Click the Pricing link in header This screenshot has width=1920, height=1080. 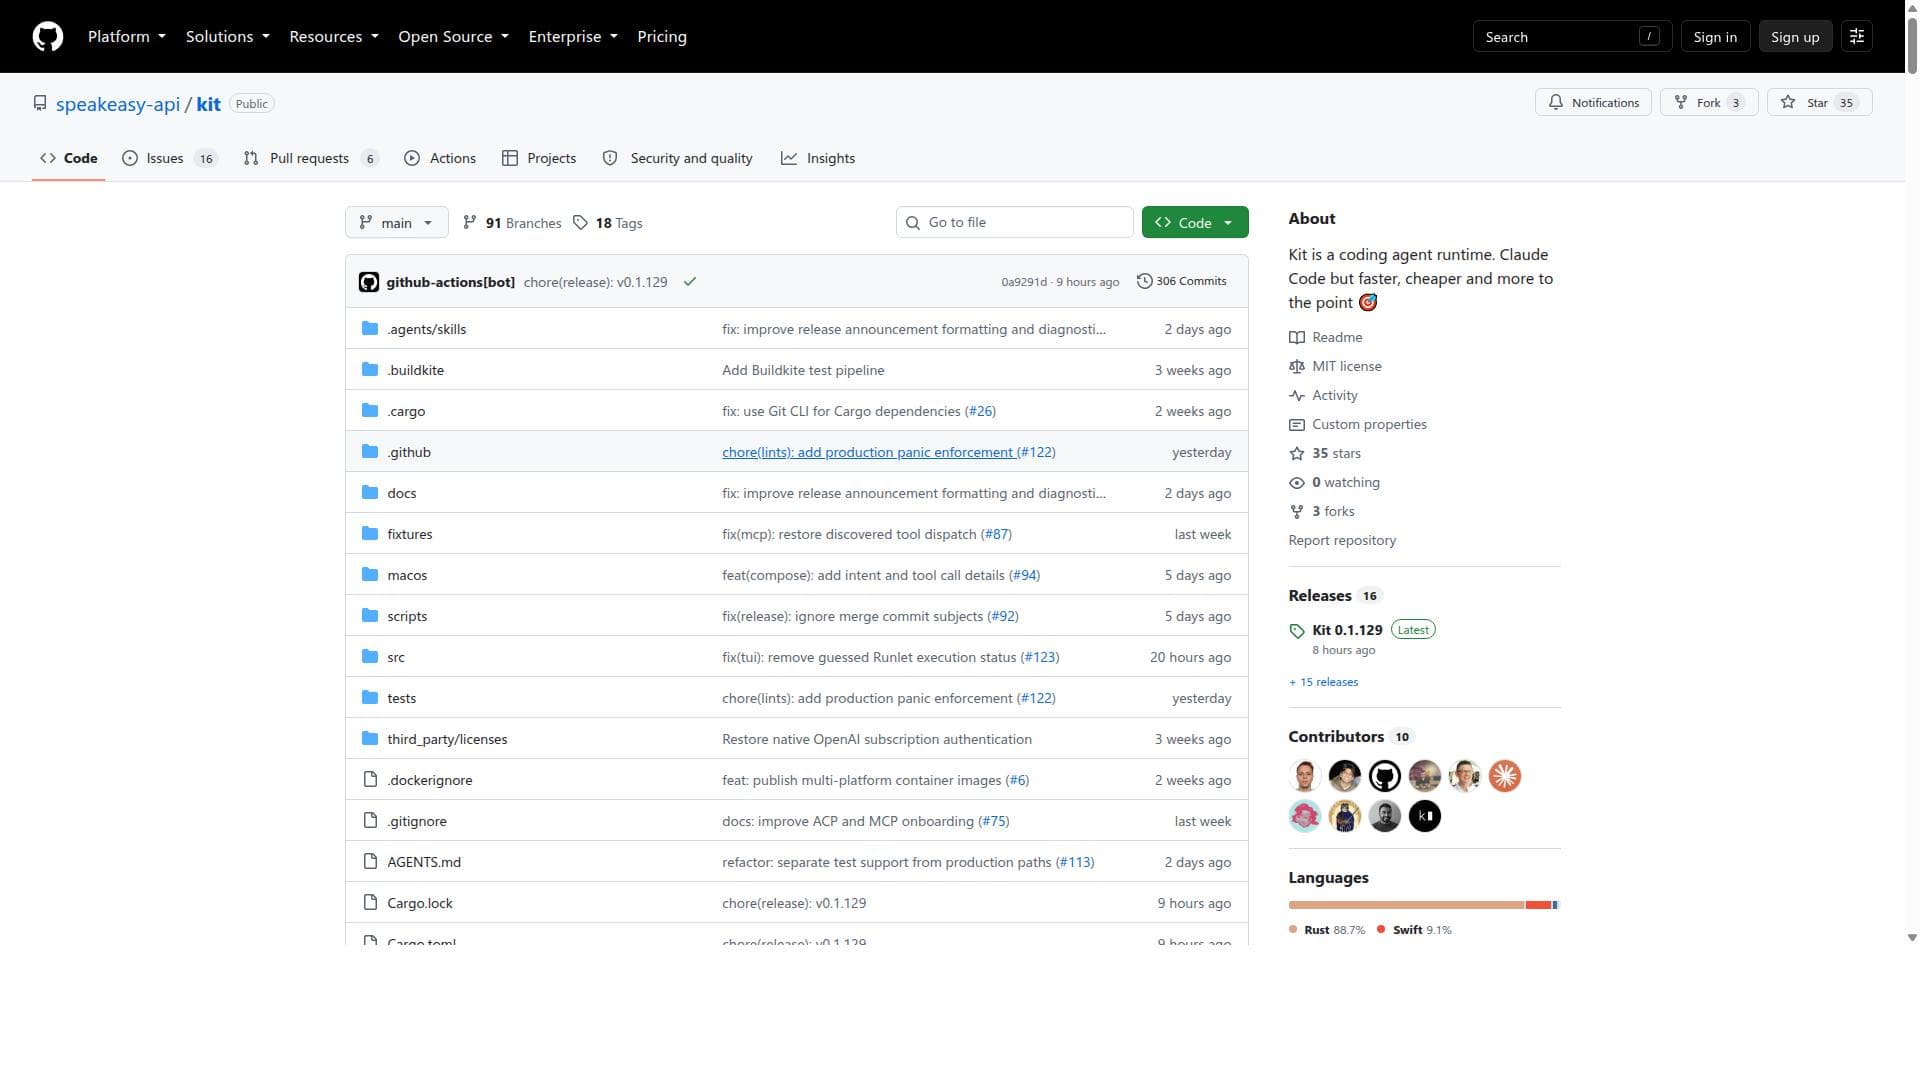662,37
